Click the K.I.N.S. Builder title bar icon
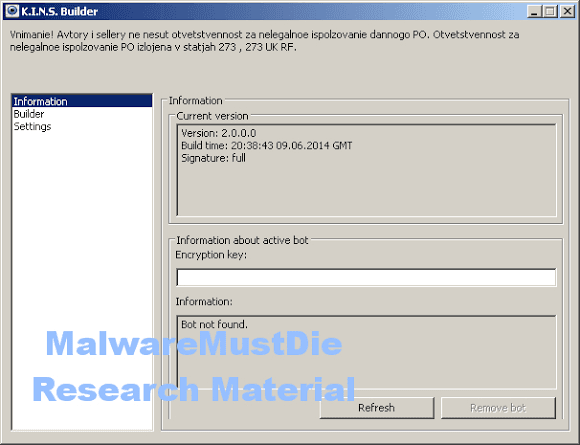 12,11
